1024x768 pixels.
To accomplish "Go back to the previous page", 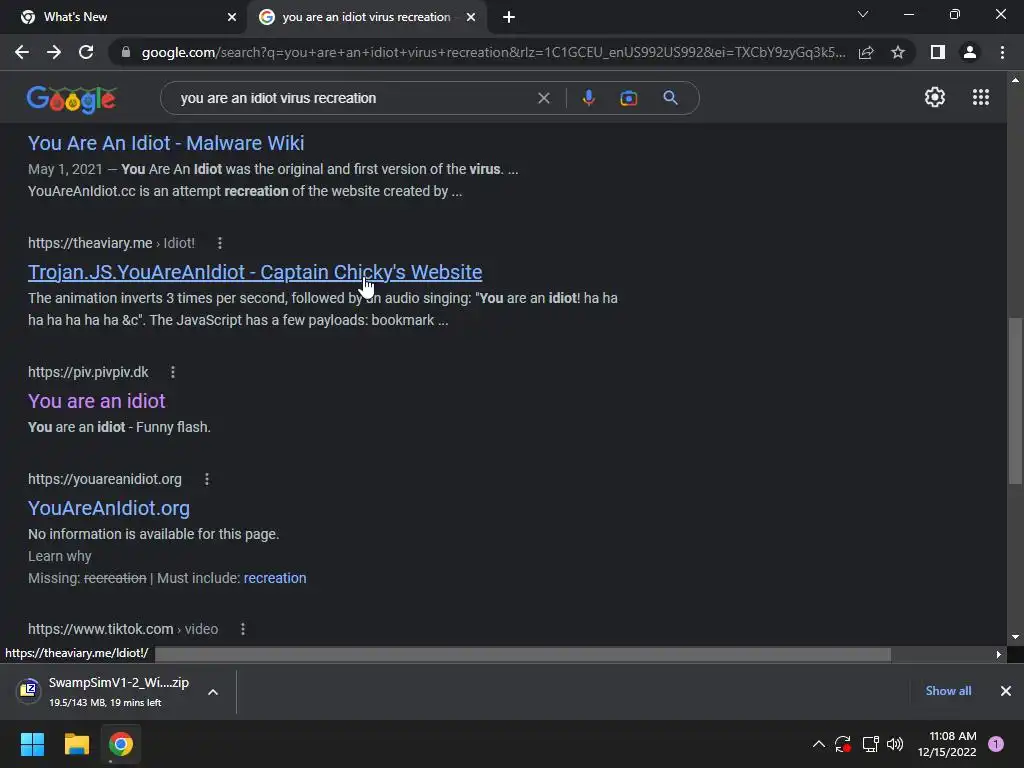I will (22, 52).
